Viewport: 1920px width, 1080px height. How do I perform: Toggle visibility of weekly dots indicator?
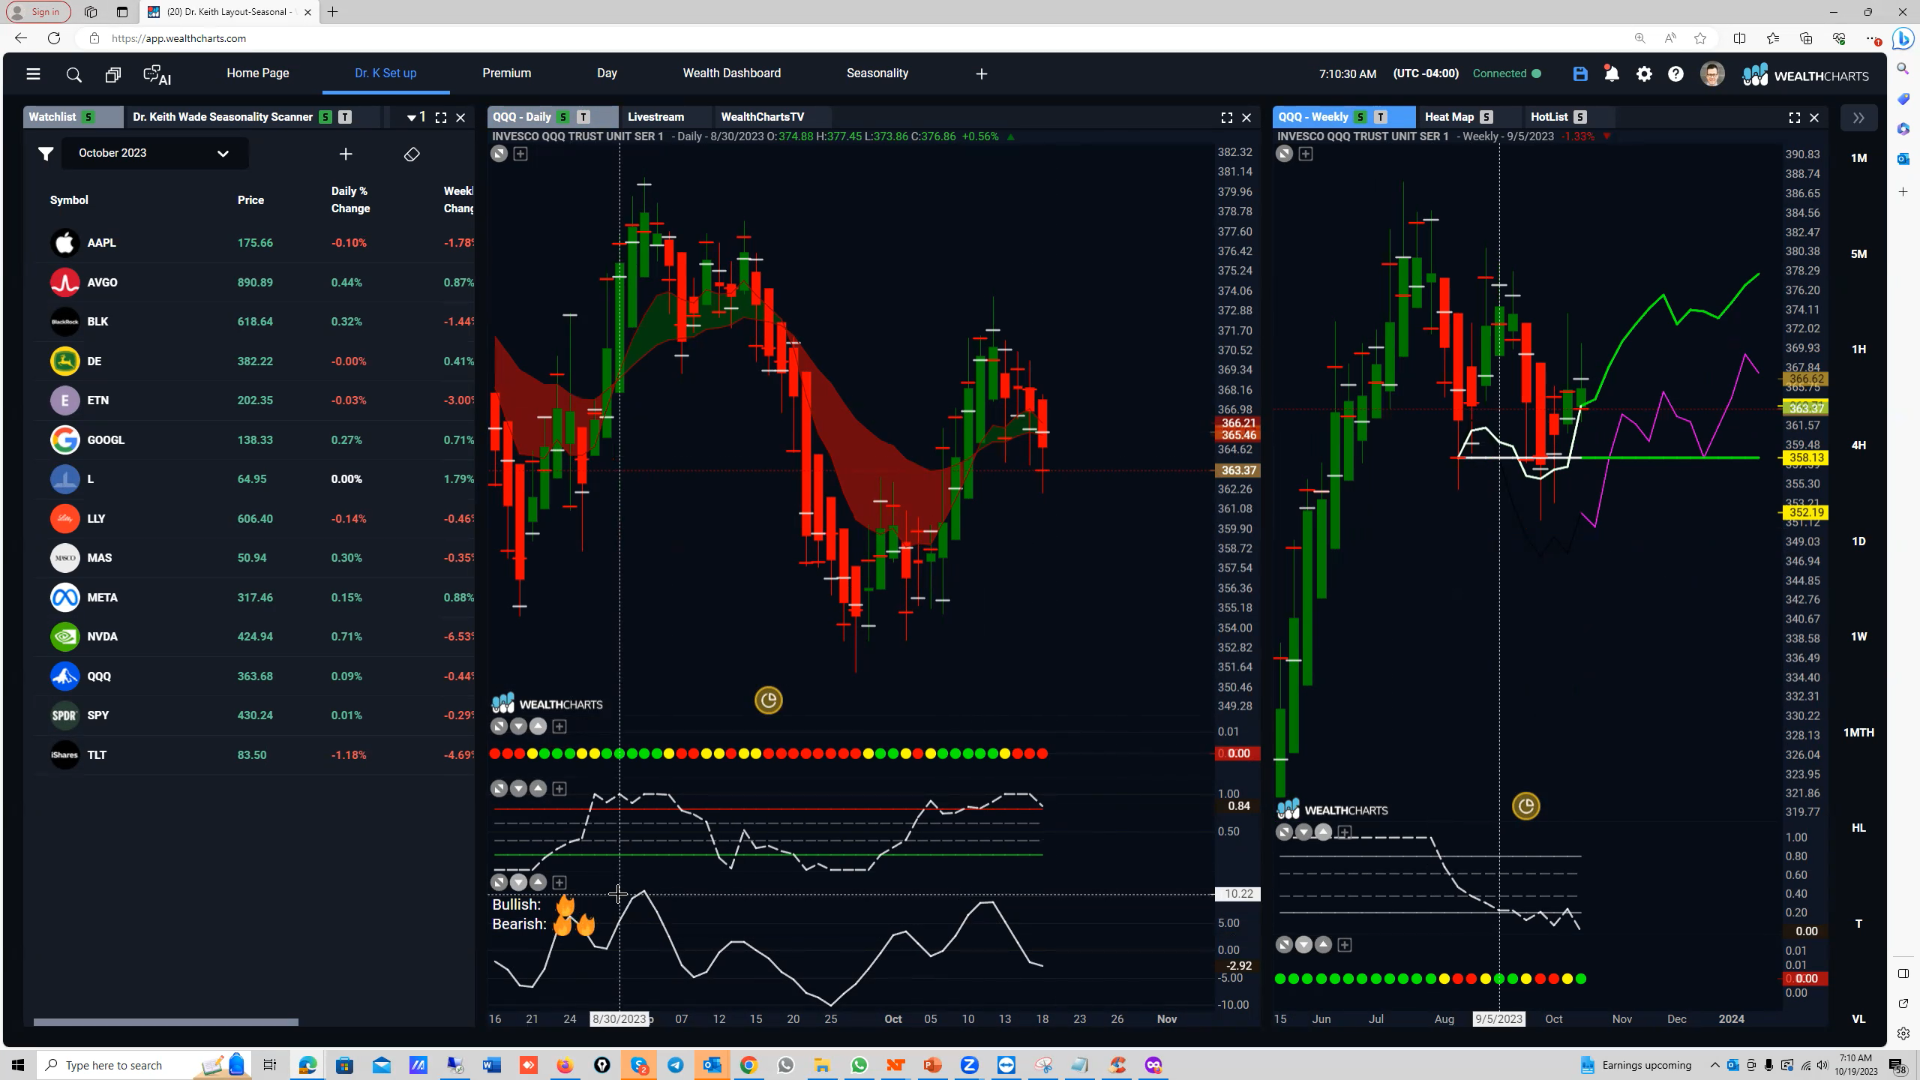(x=1285, y=945)
